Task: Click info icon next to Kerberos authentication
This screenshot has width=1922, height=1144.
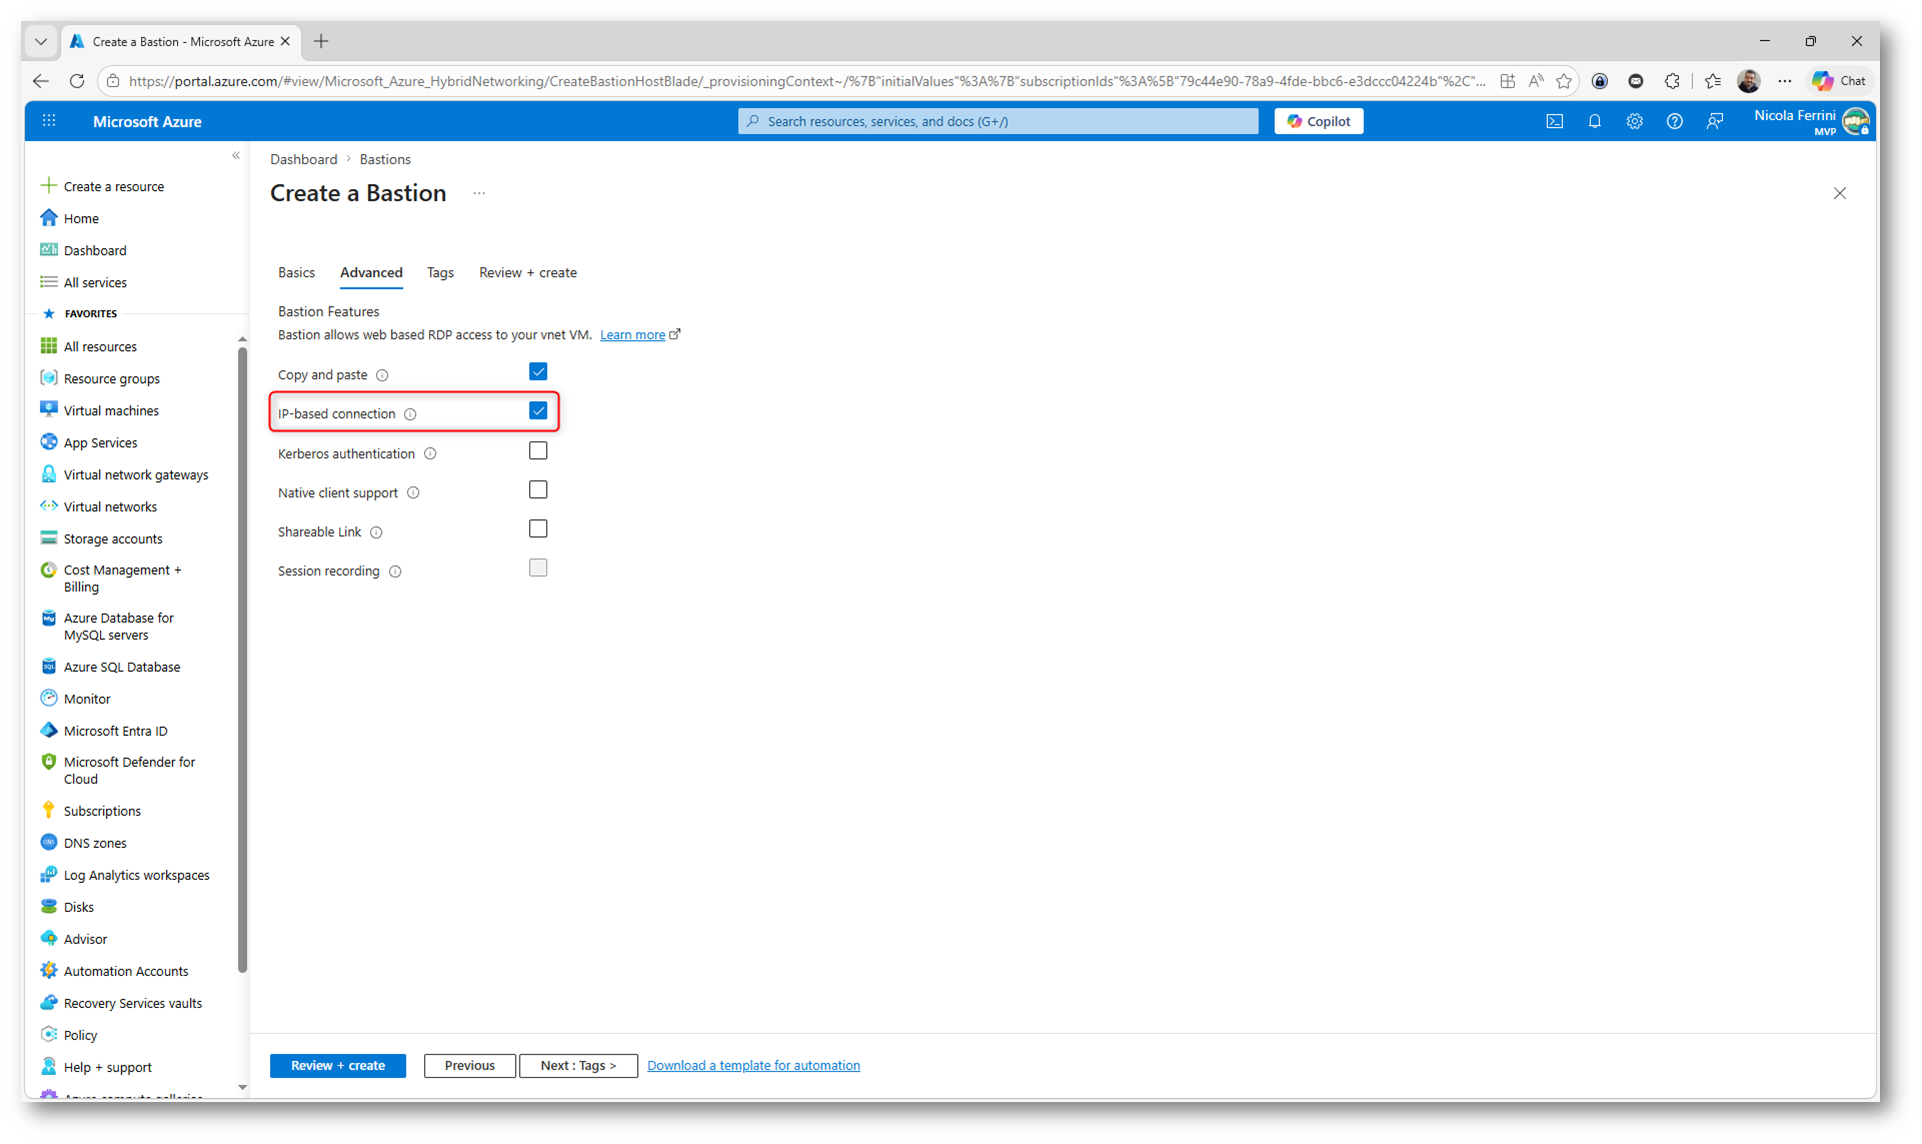Action: [430, 454]
